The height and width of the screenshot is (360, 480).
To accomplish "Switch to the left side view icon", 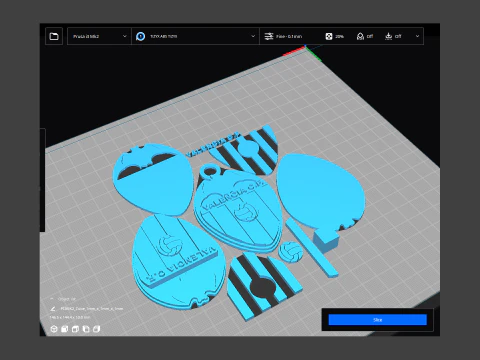I will (86, 329).
